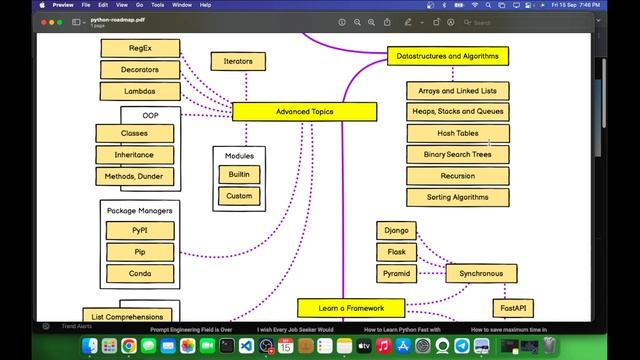Open Music from the Dock

383,346
